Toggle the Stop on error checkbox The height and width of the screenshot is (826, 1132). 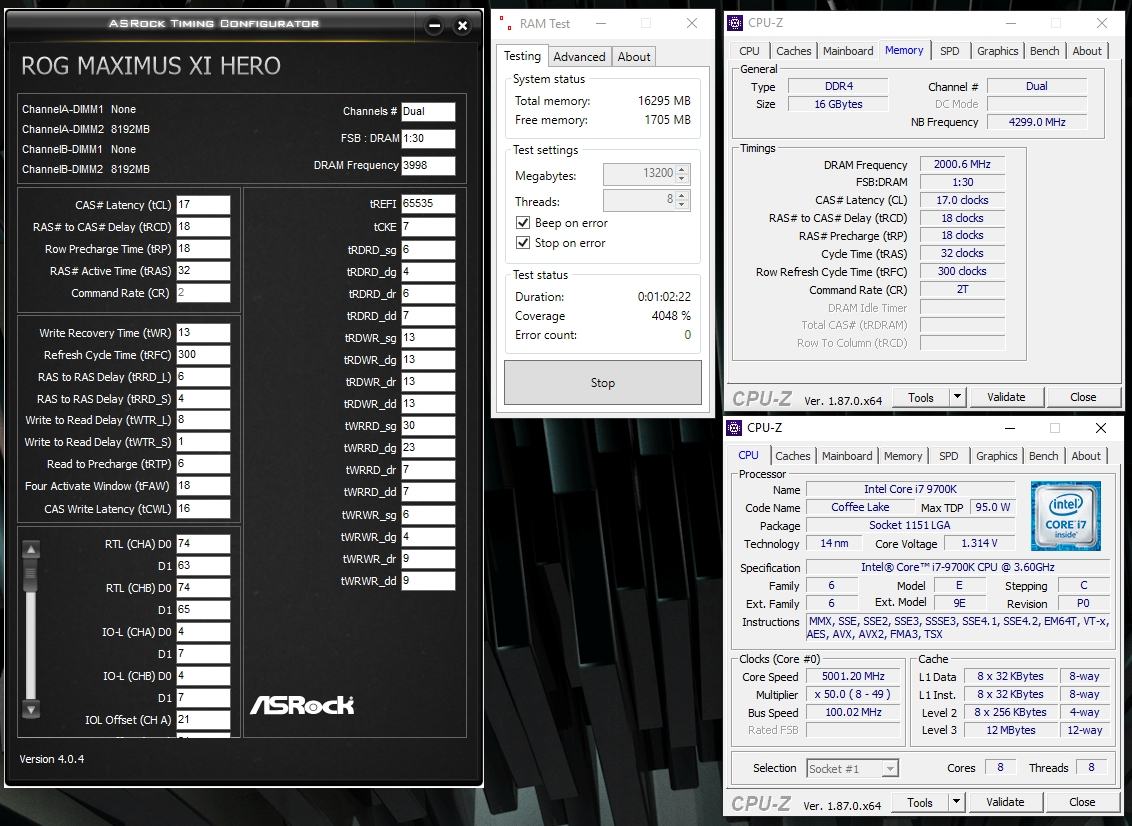[x=523, y=243]
